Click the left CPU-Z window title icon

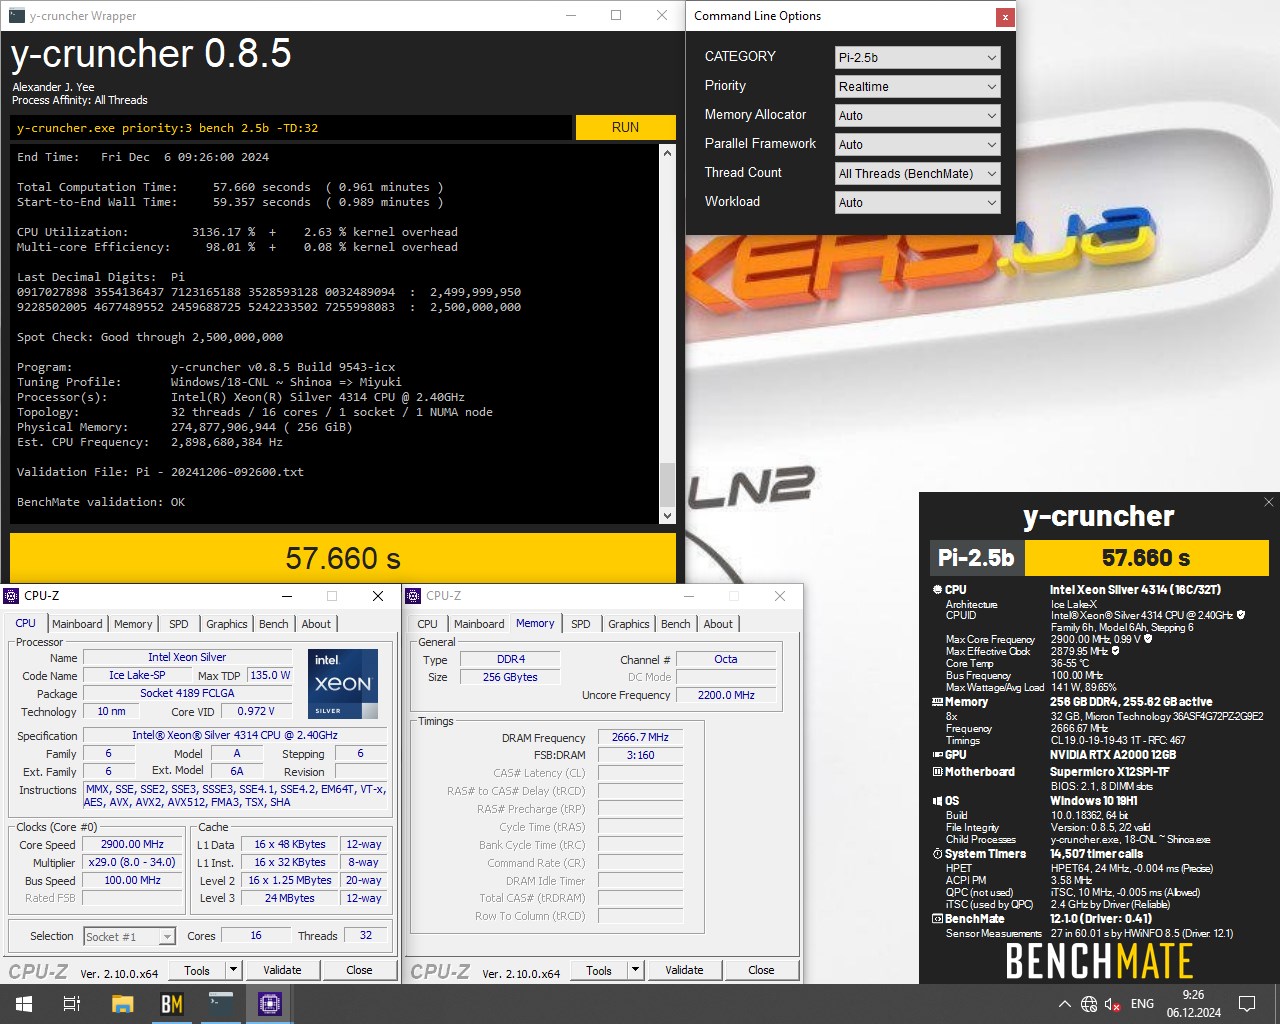(12, 596)
